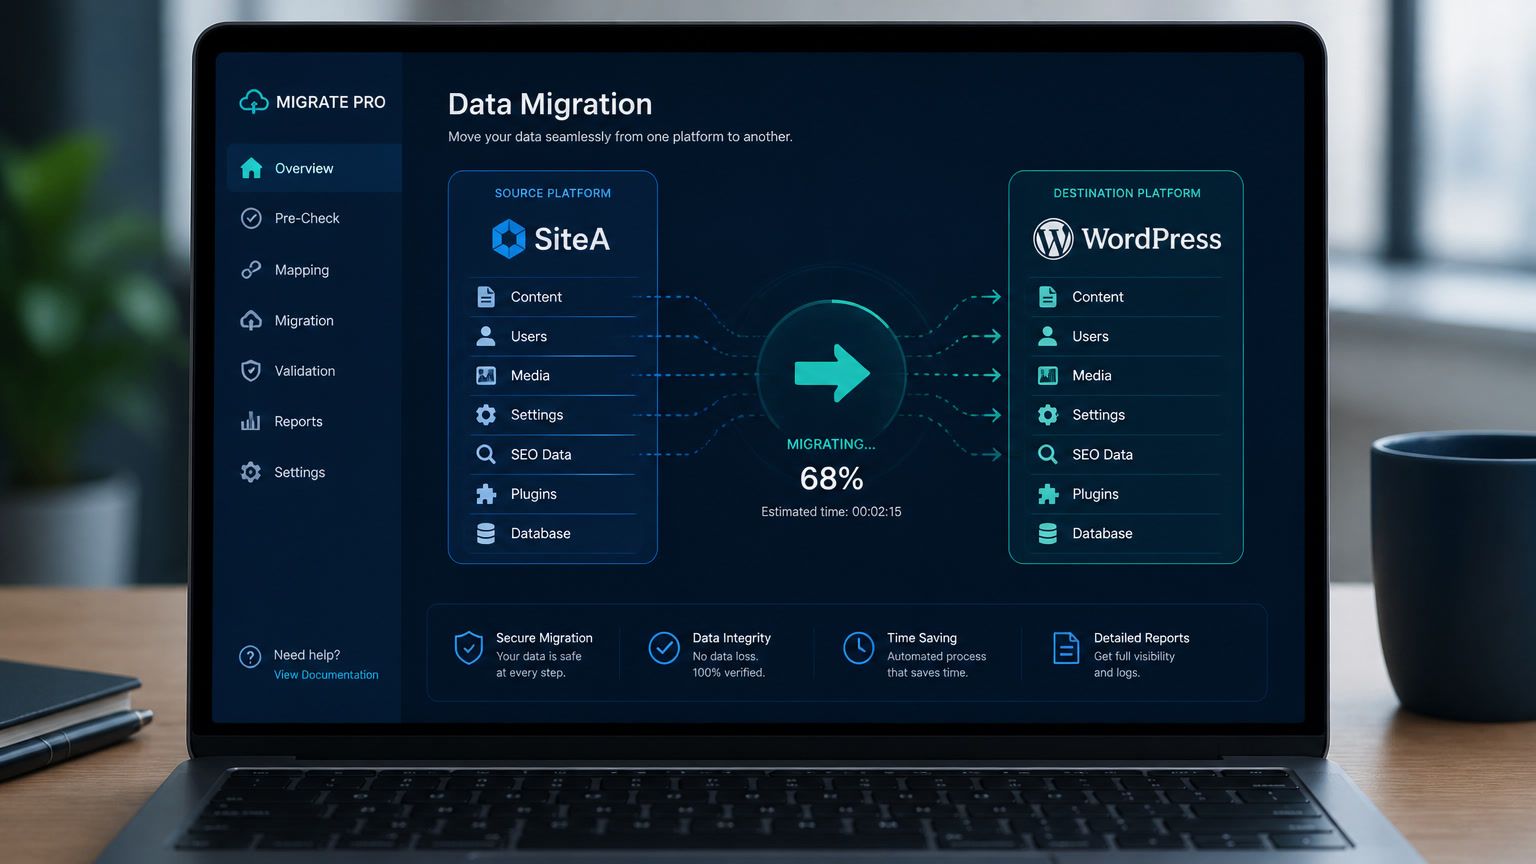Click the Overview home icon

pos(251,168)
